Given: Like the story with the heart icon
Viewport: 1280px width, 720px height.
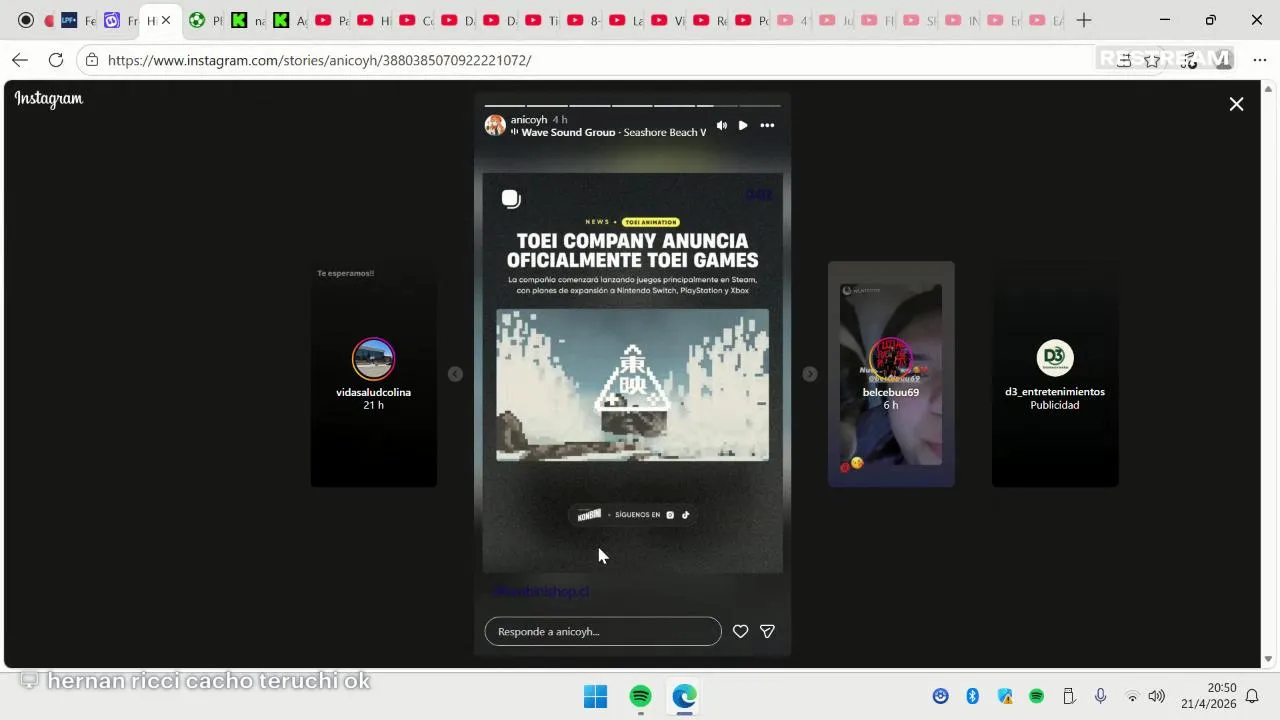Looking at the screenshot, I should (x=740, y=631).
